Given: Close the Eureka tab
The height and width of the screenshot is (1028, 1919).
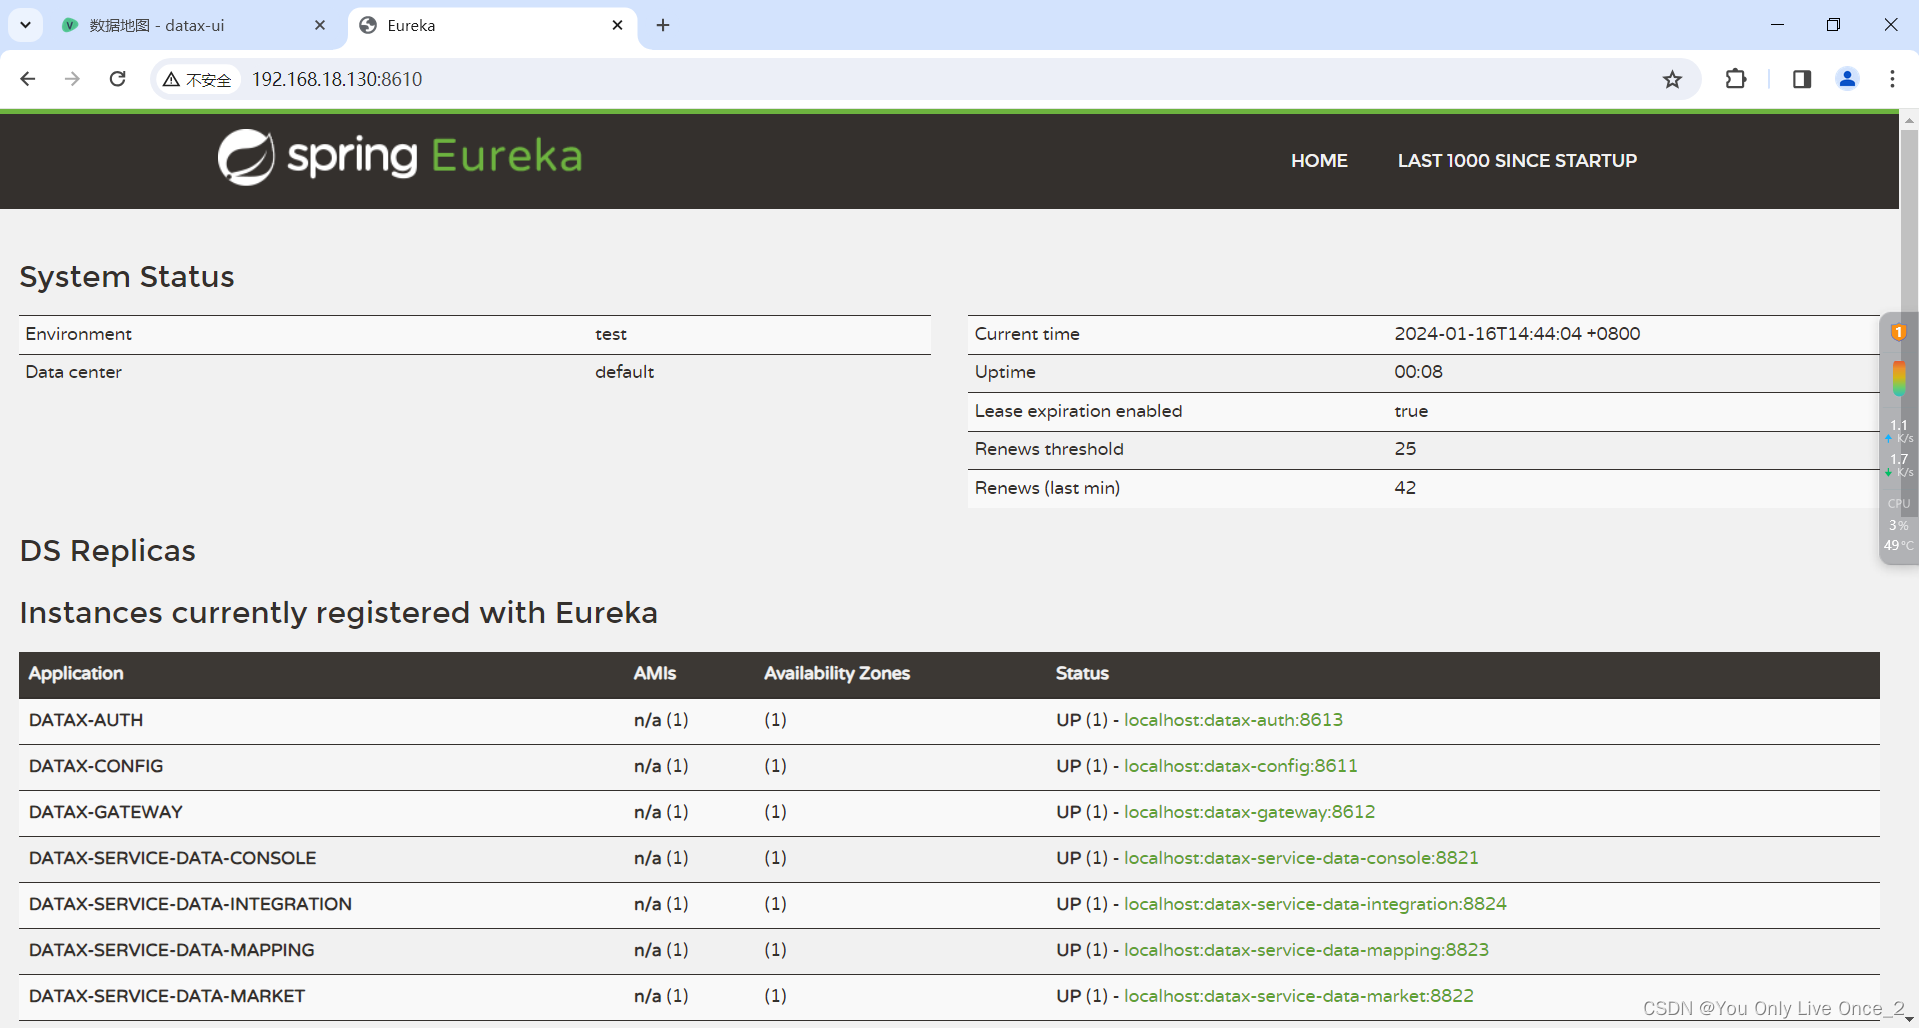Looking at the screenshot, I should pos(617,25).
